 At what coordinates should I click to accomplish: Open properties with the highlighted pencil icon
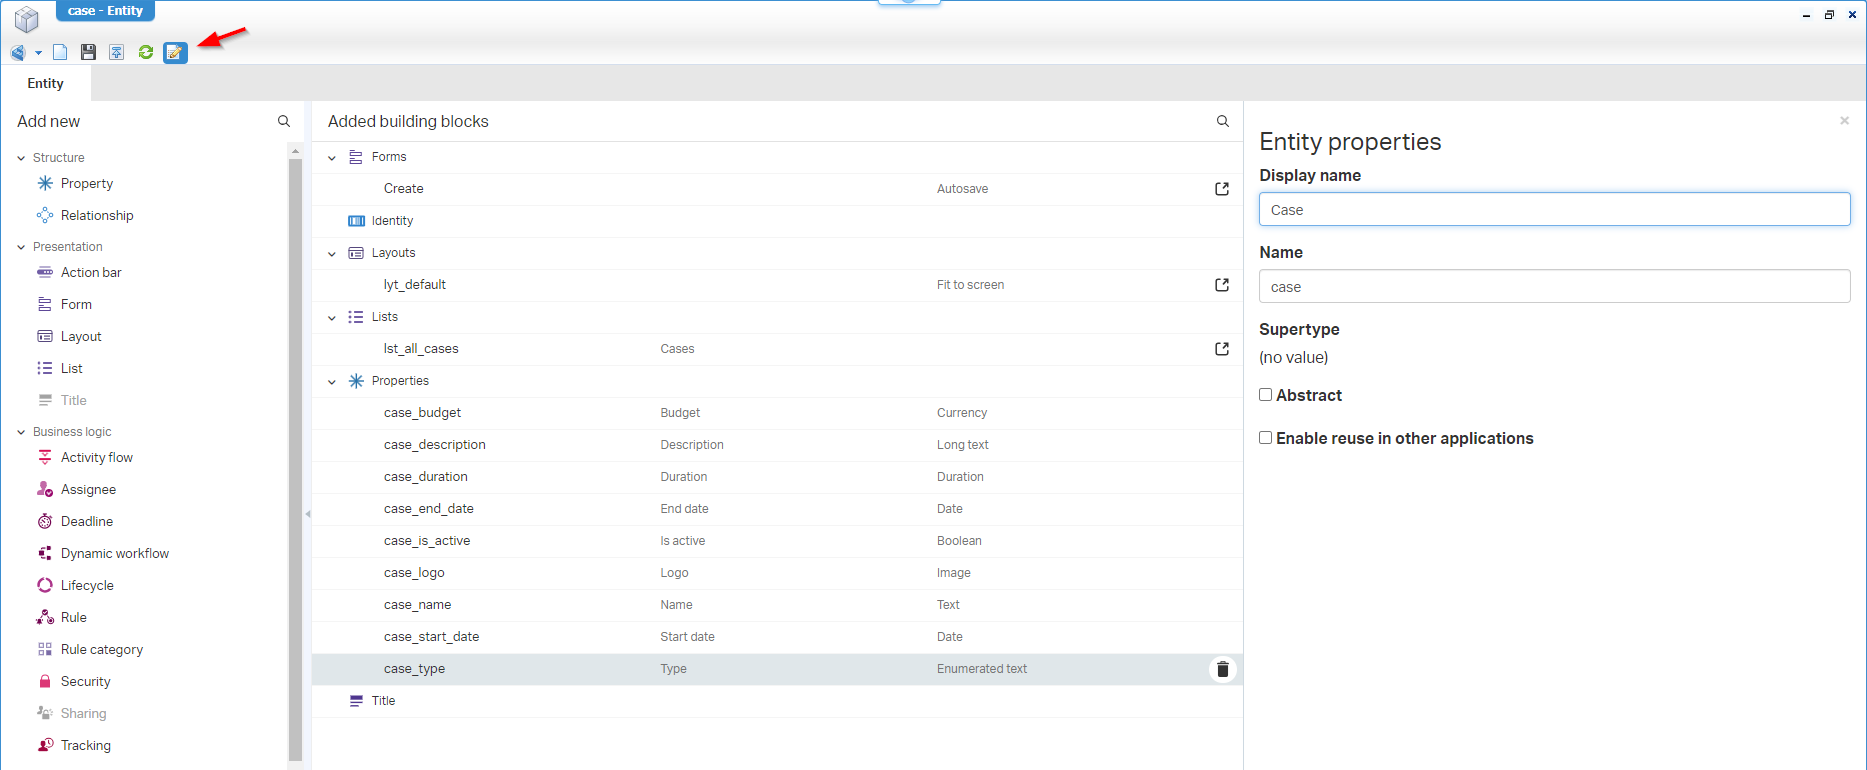[175, 52]
